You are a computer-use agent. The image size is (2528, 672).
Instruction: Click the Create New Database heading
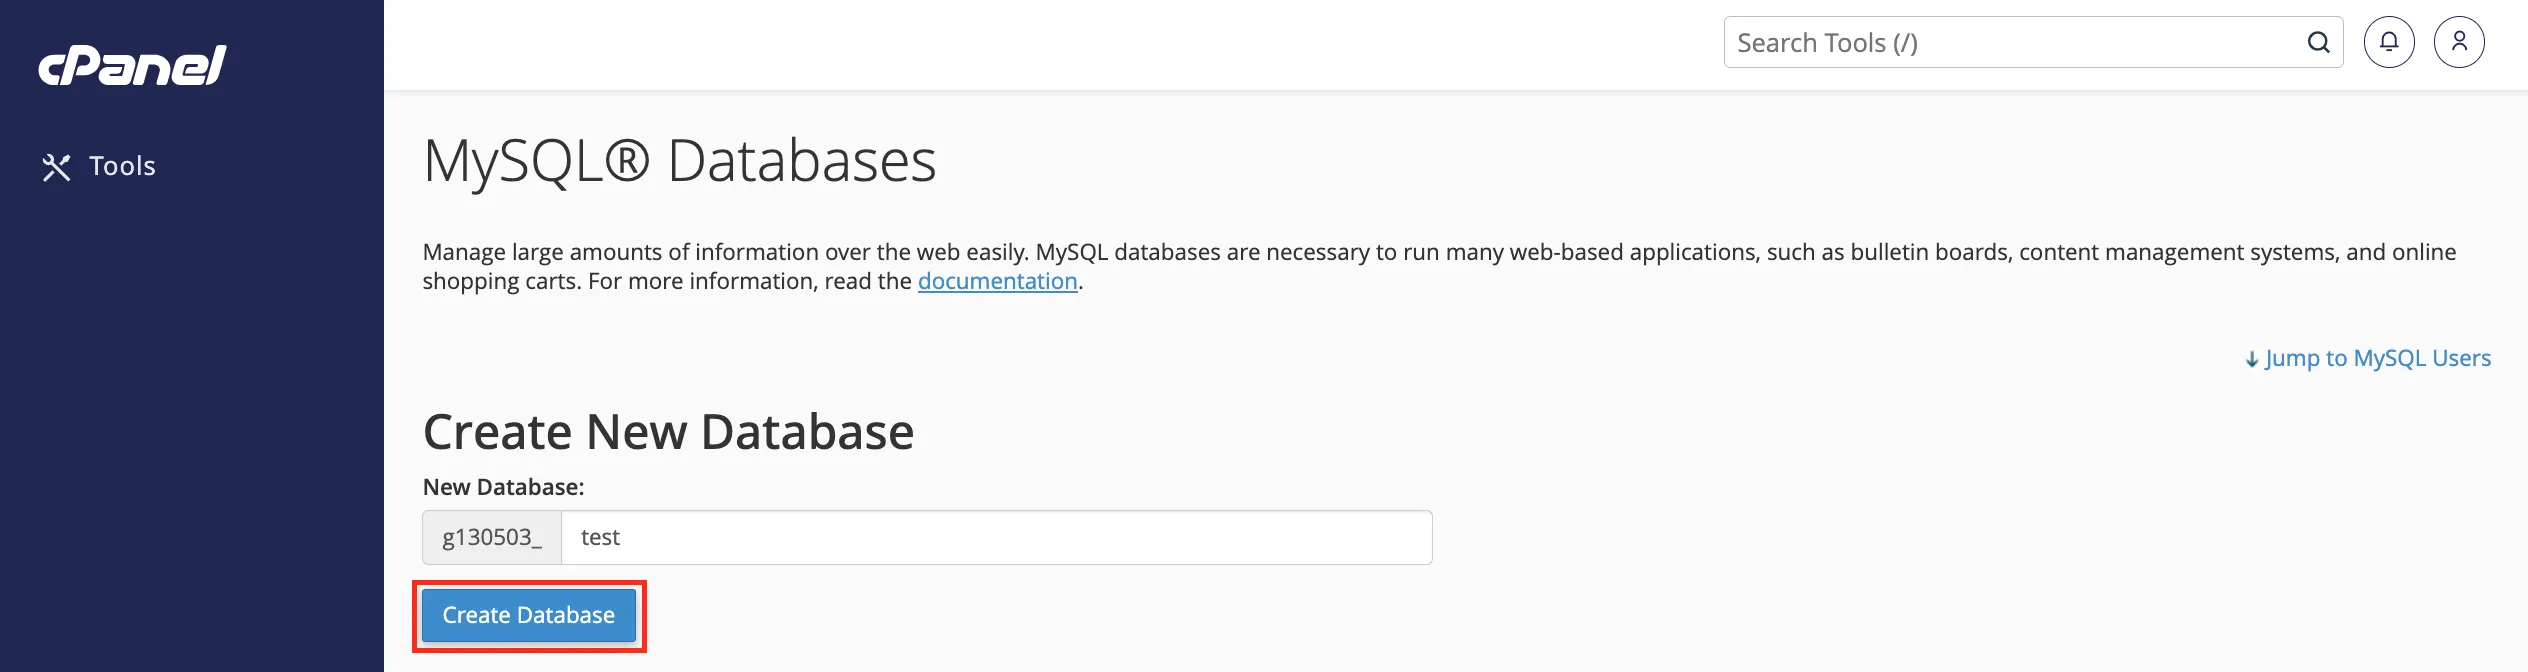click(668, 432)
